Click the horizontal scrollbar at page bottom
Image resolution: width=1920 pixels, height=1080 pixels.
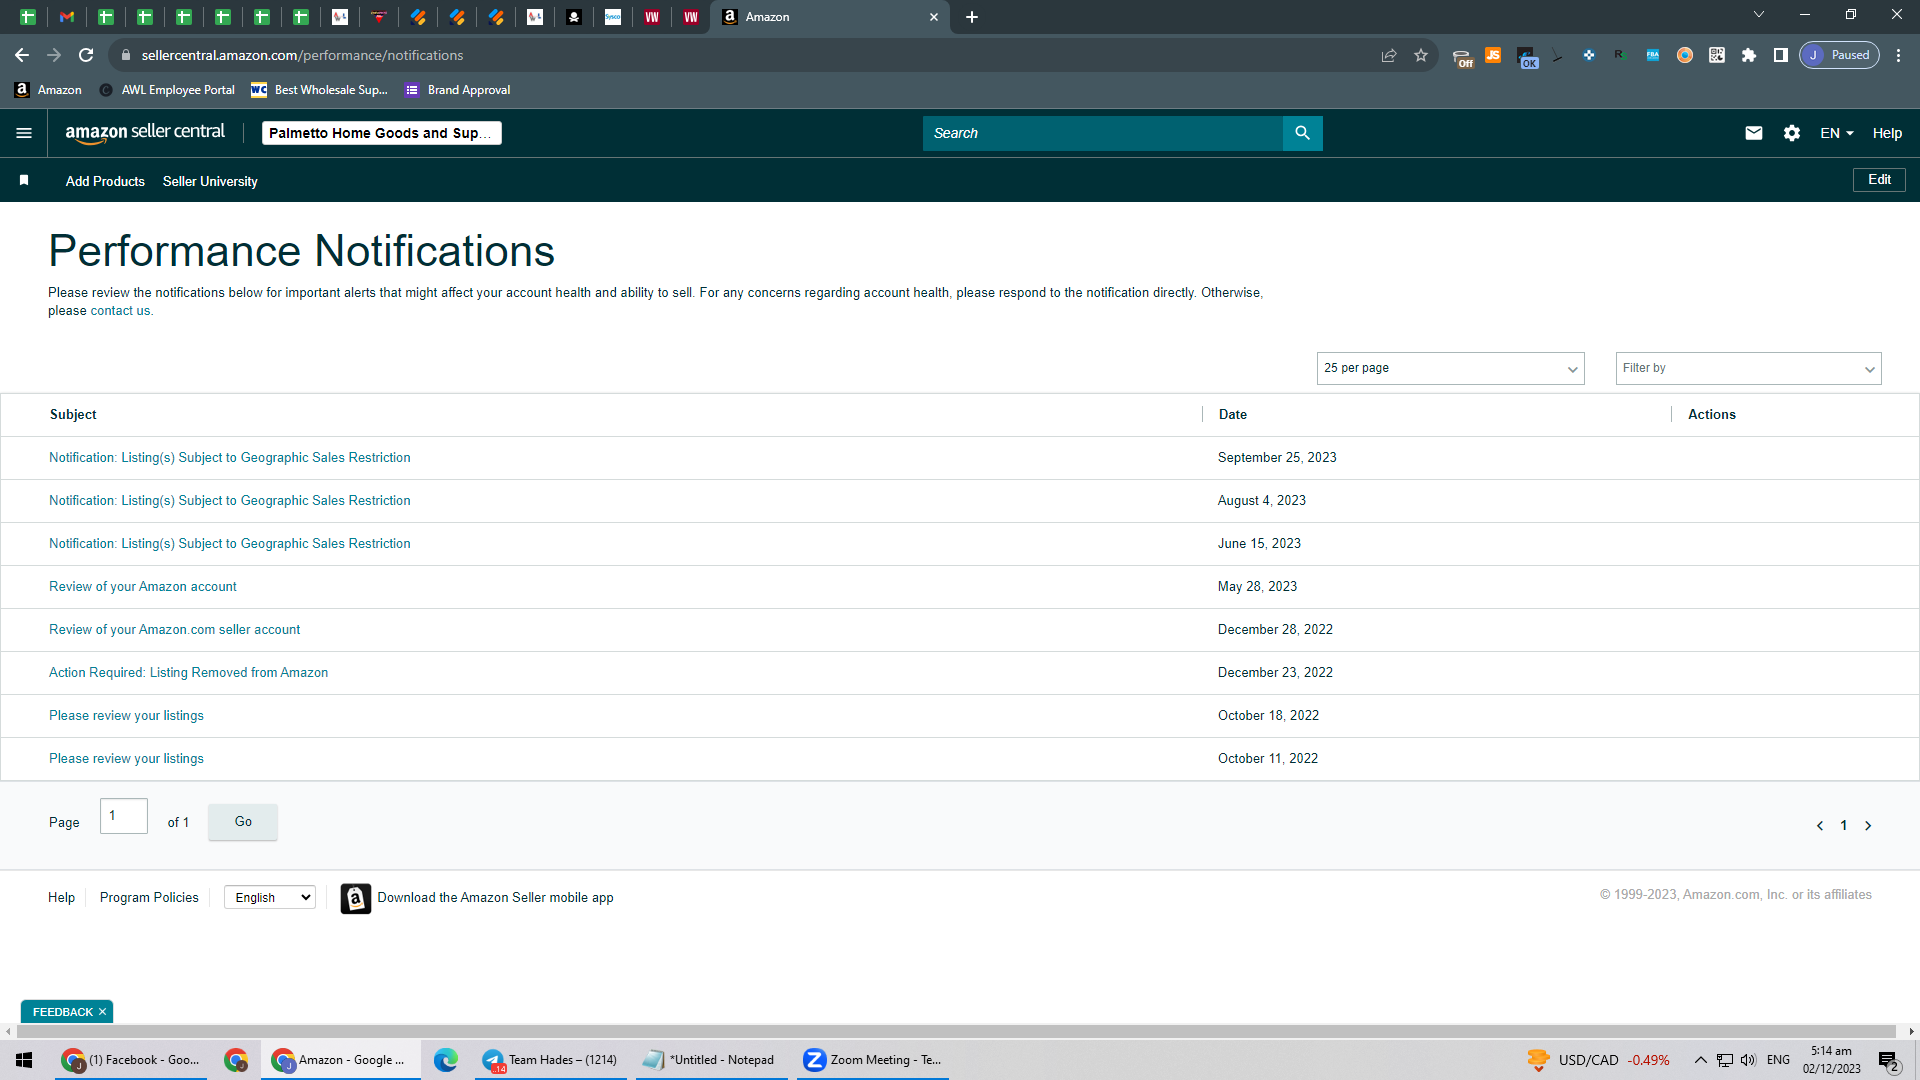pyautogui.click(x=955, y=1031)
